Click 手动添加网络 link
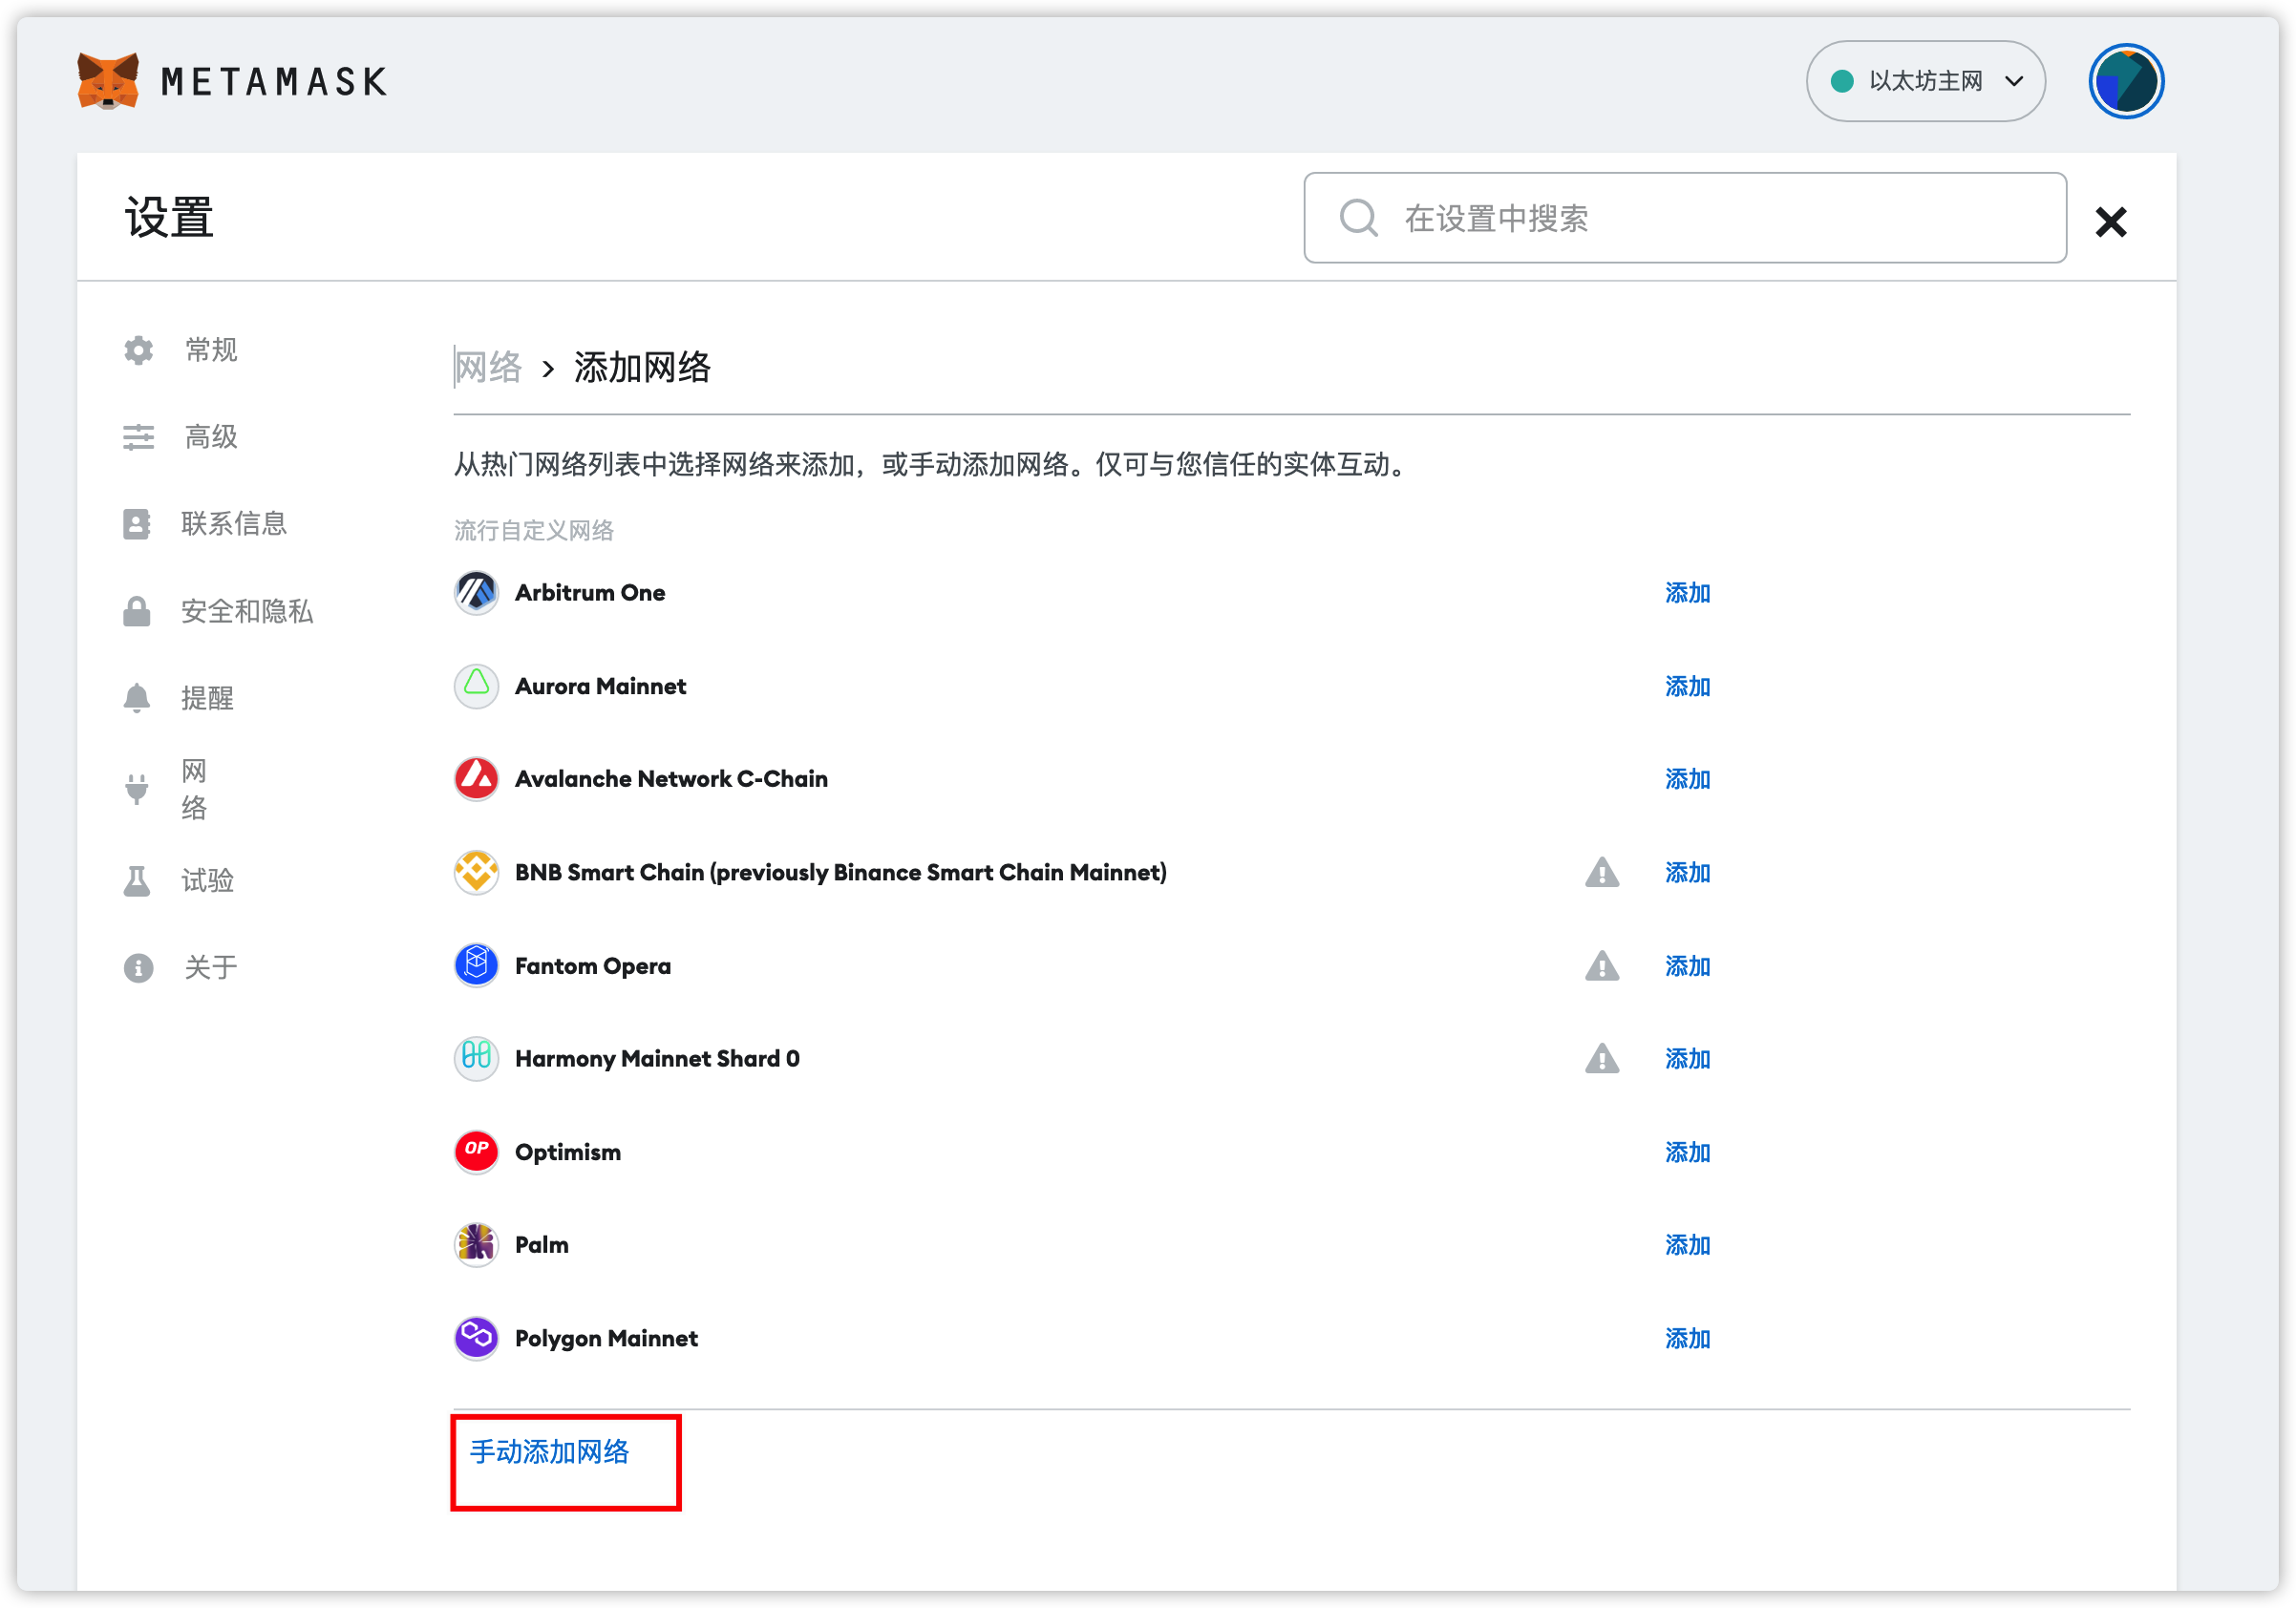The height and width of the screenshot is (1608, 2296). click(x=549, y=1451)
